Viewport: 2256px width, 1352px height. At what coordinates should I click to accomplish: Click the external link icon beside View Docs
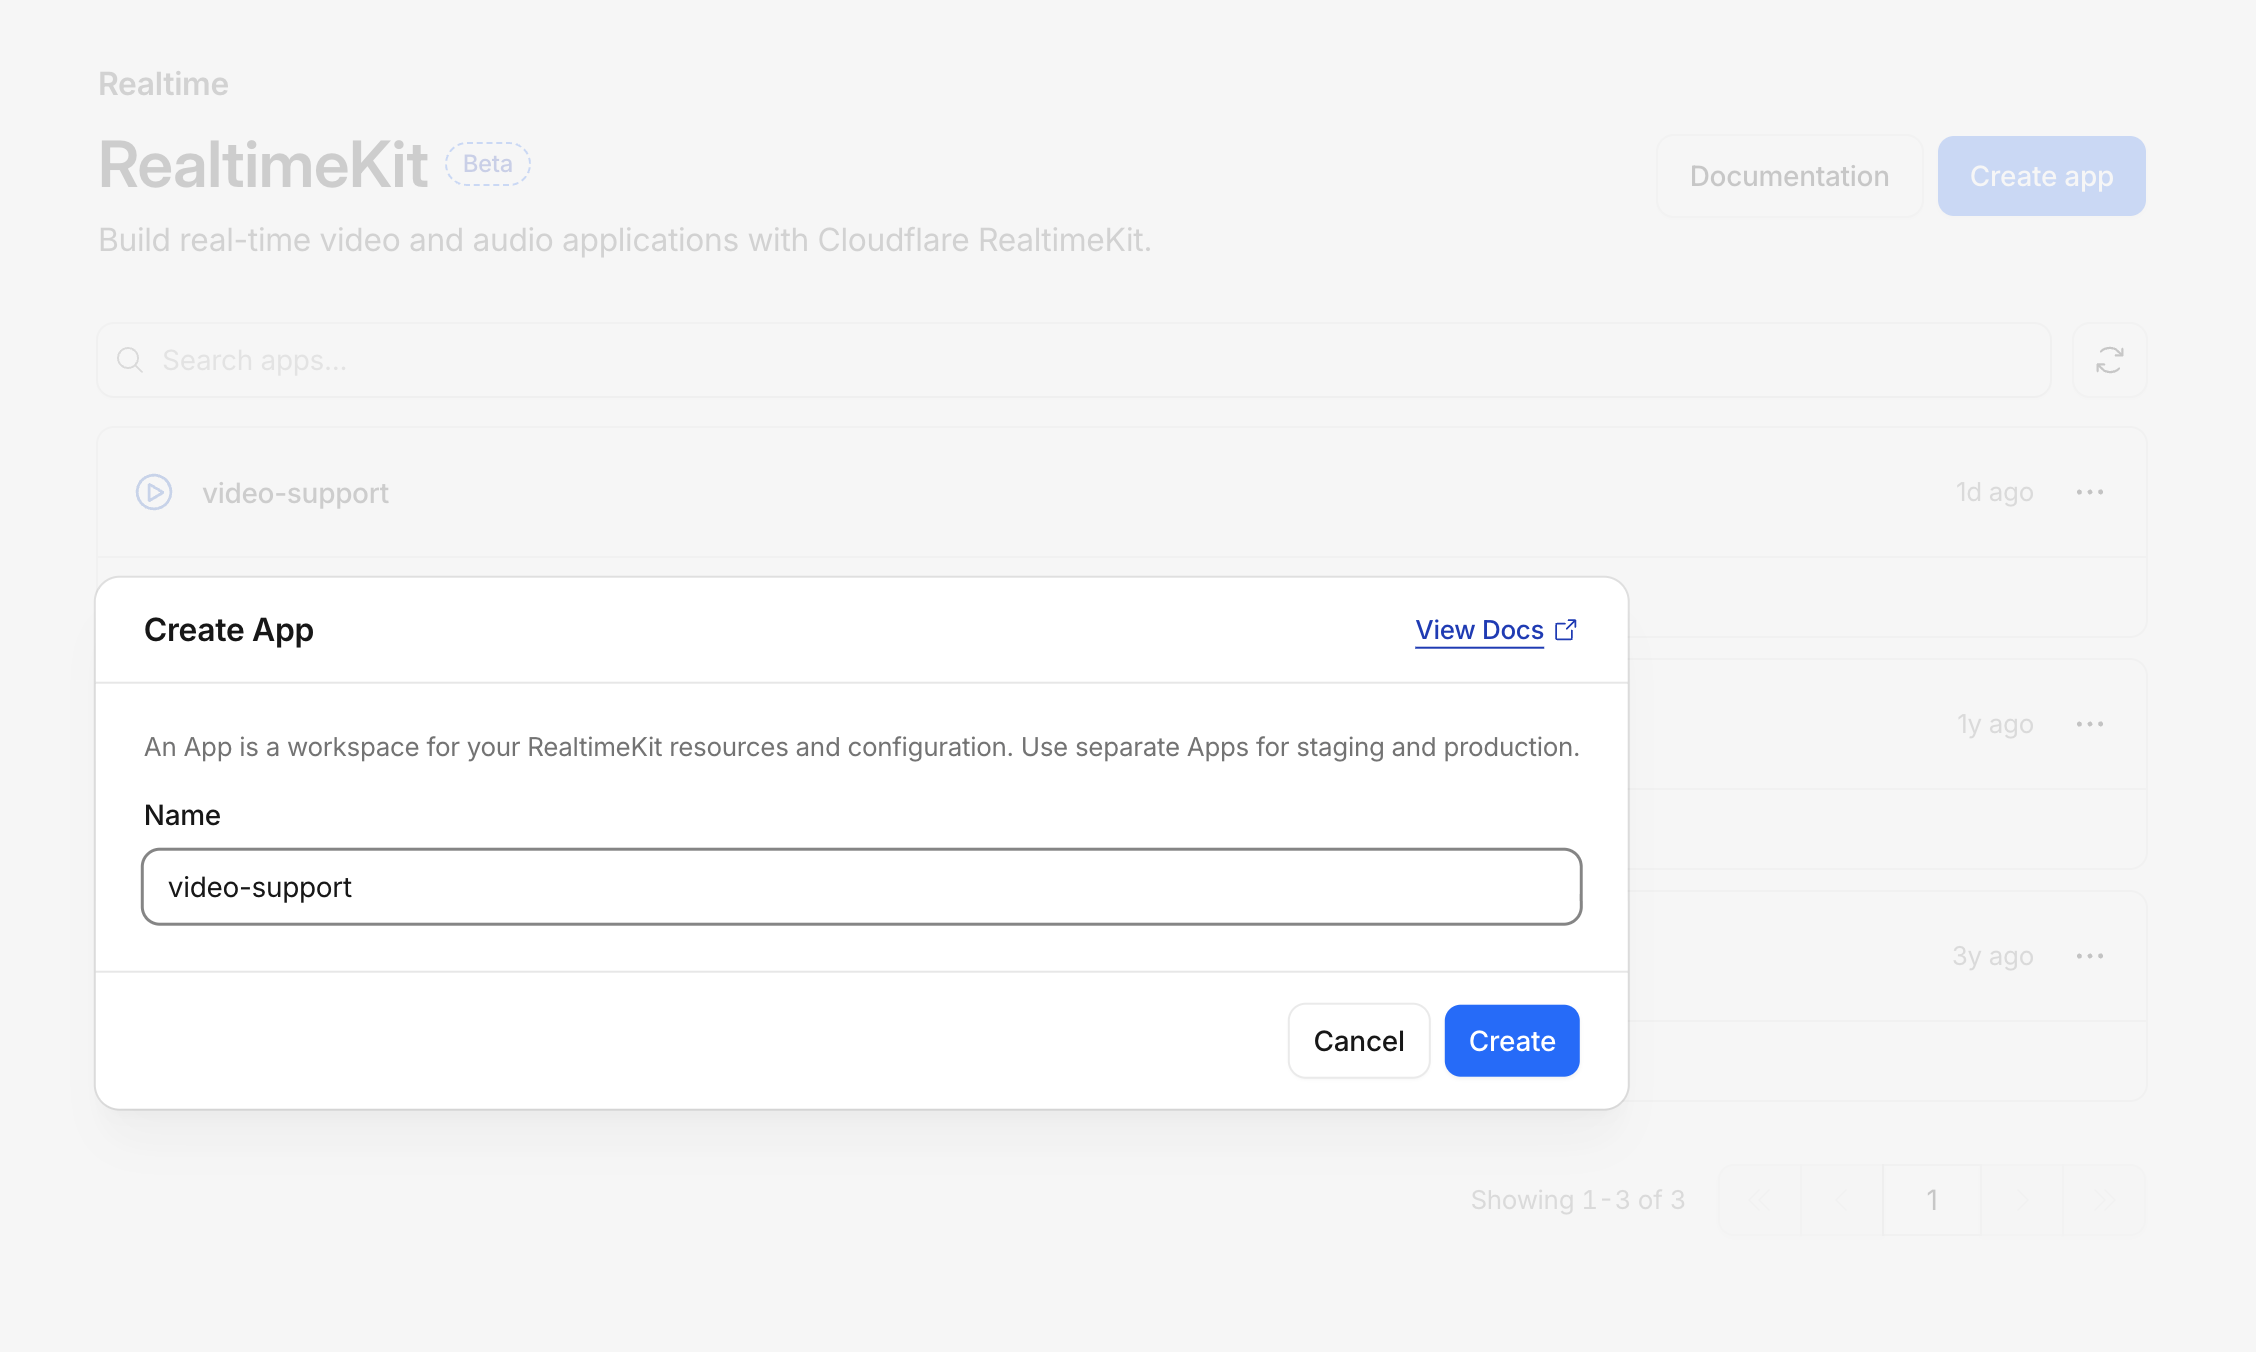point(1566,630)
